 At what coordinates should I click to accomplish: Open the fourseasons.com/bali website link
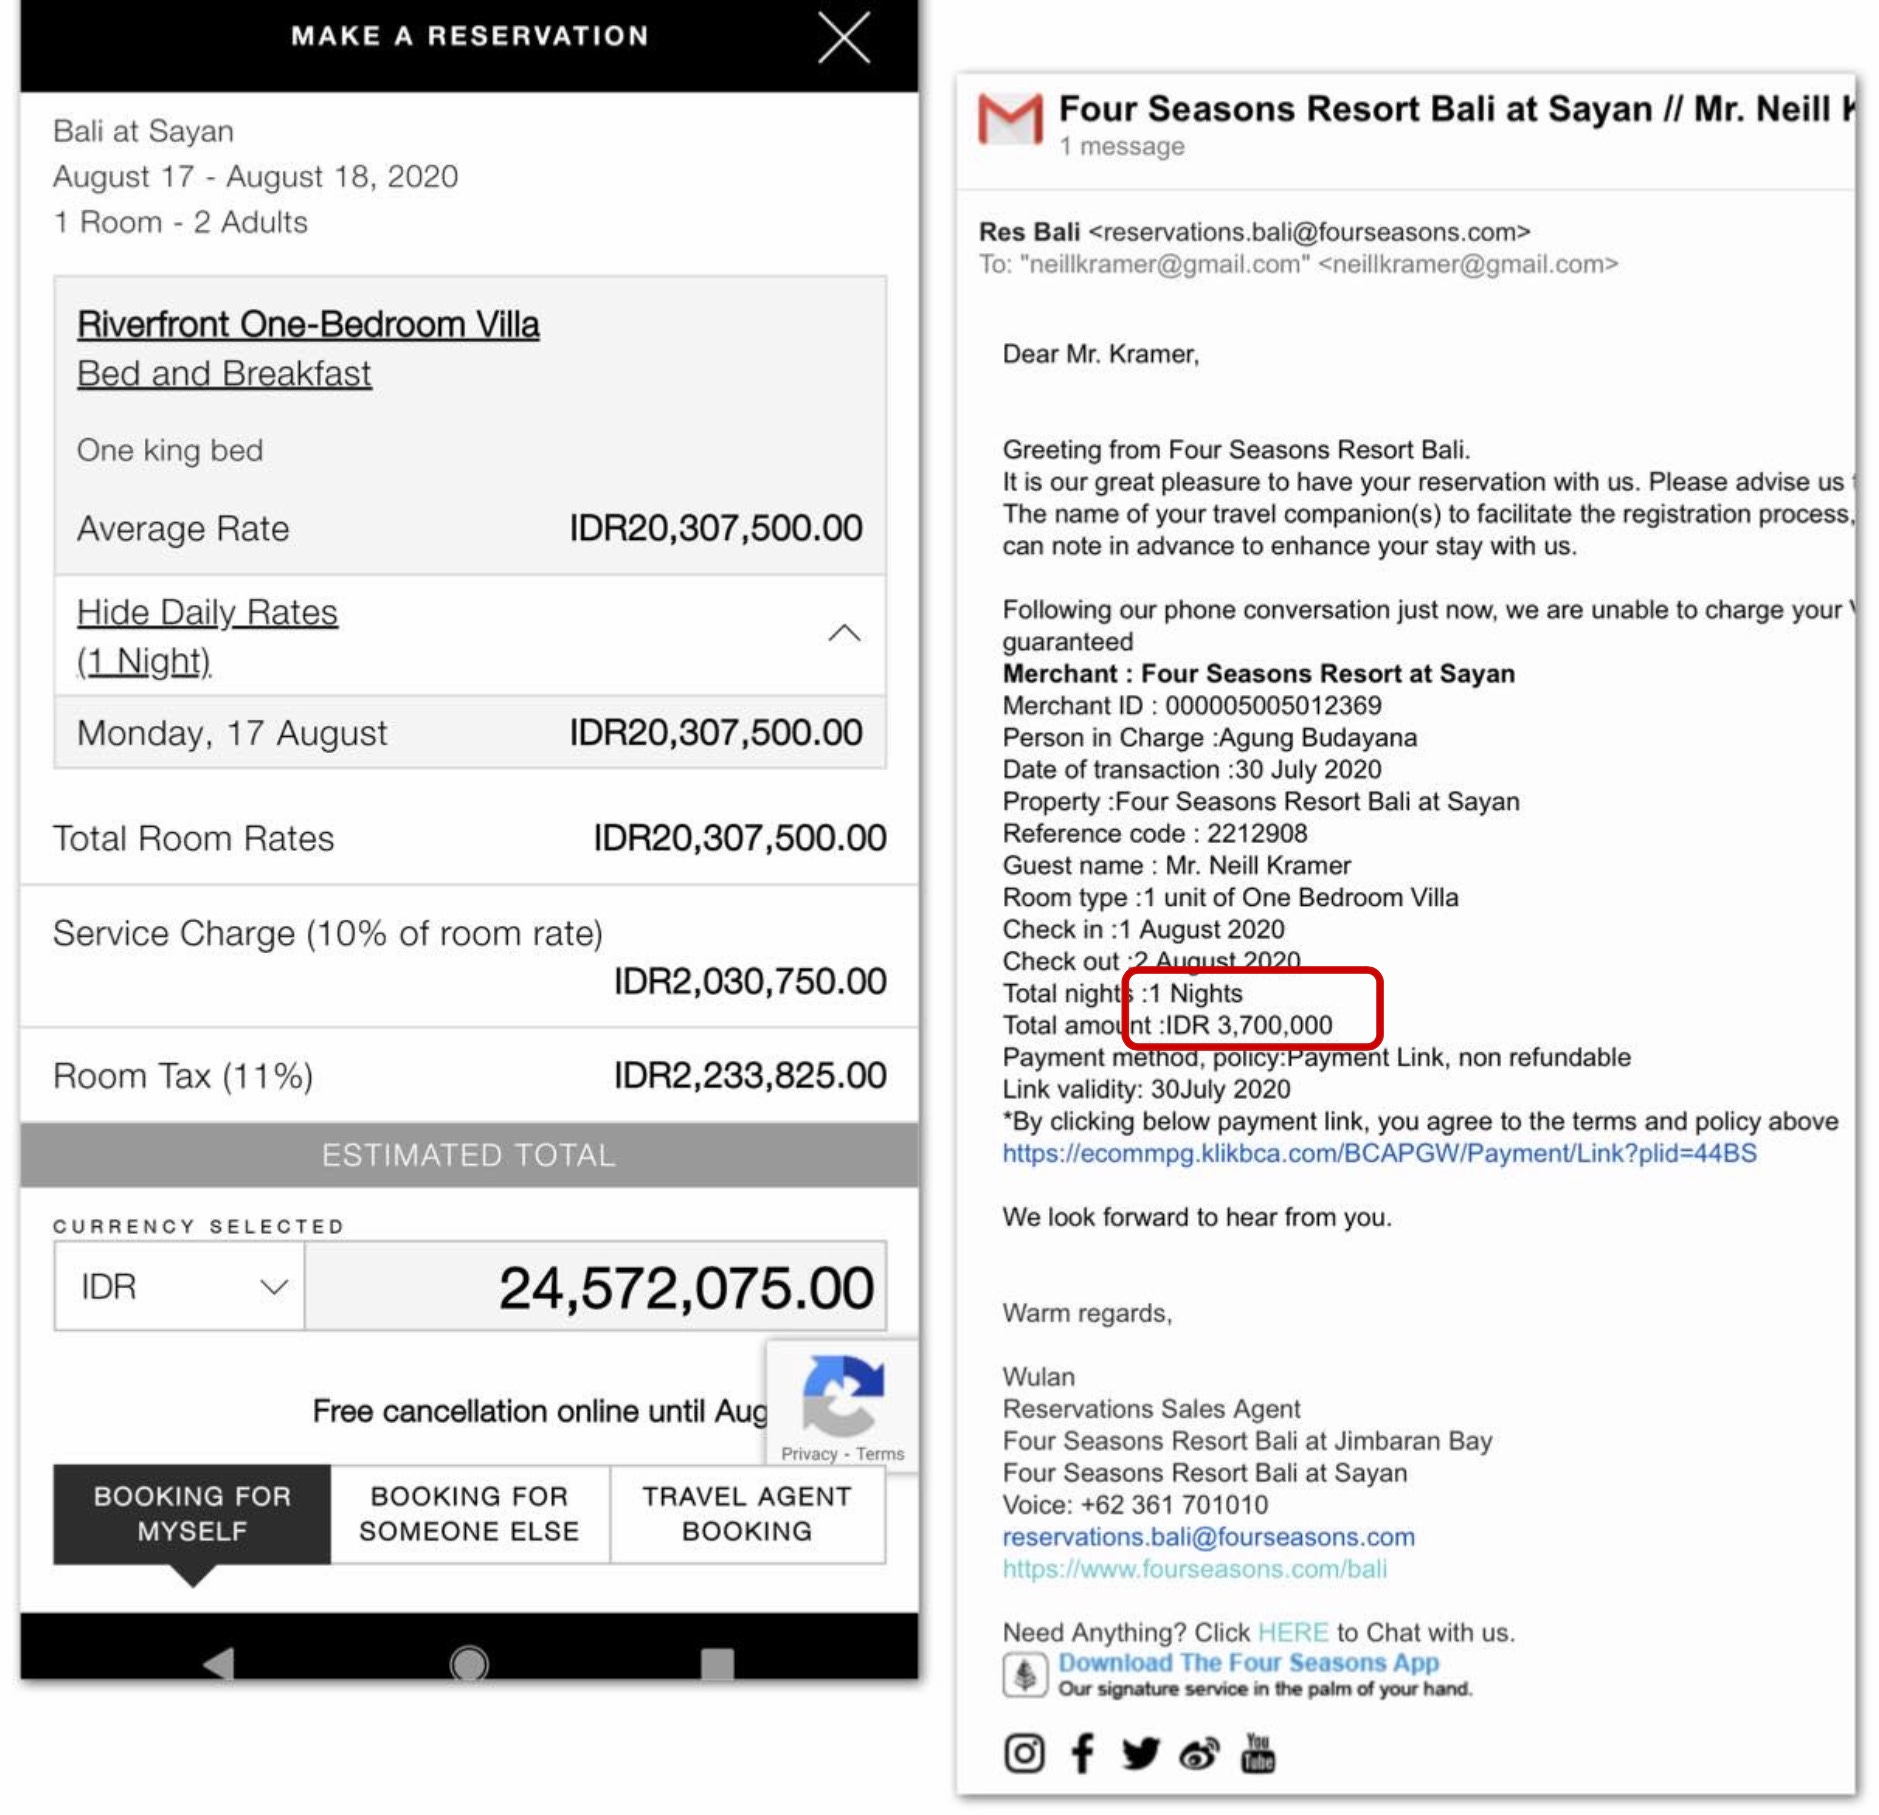(x=1194, y=1568)
